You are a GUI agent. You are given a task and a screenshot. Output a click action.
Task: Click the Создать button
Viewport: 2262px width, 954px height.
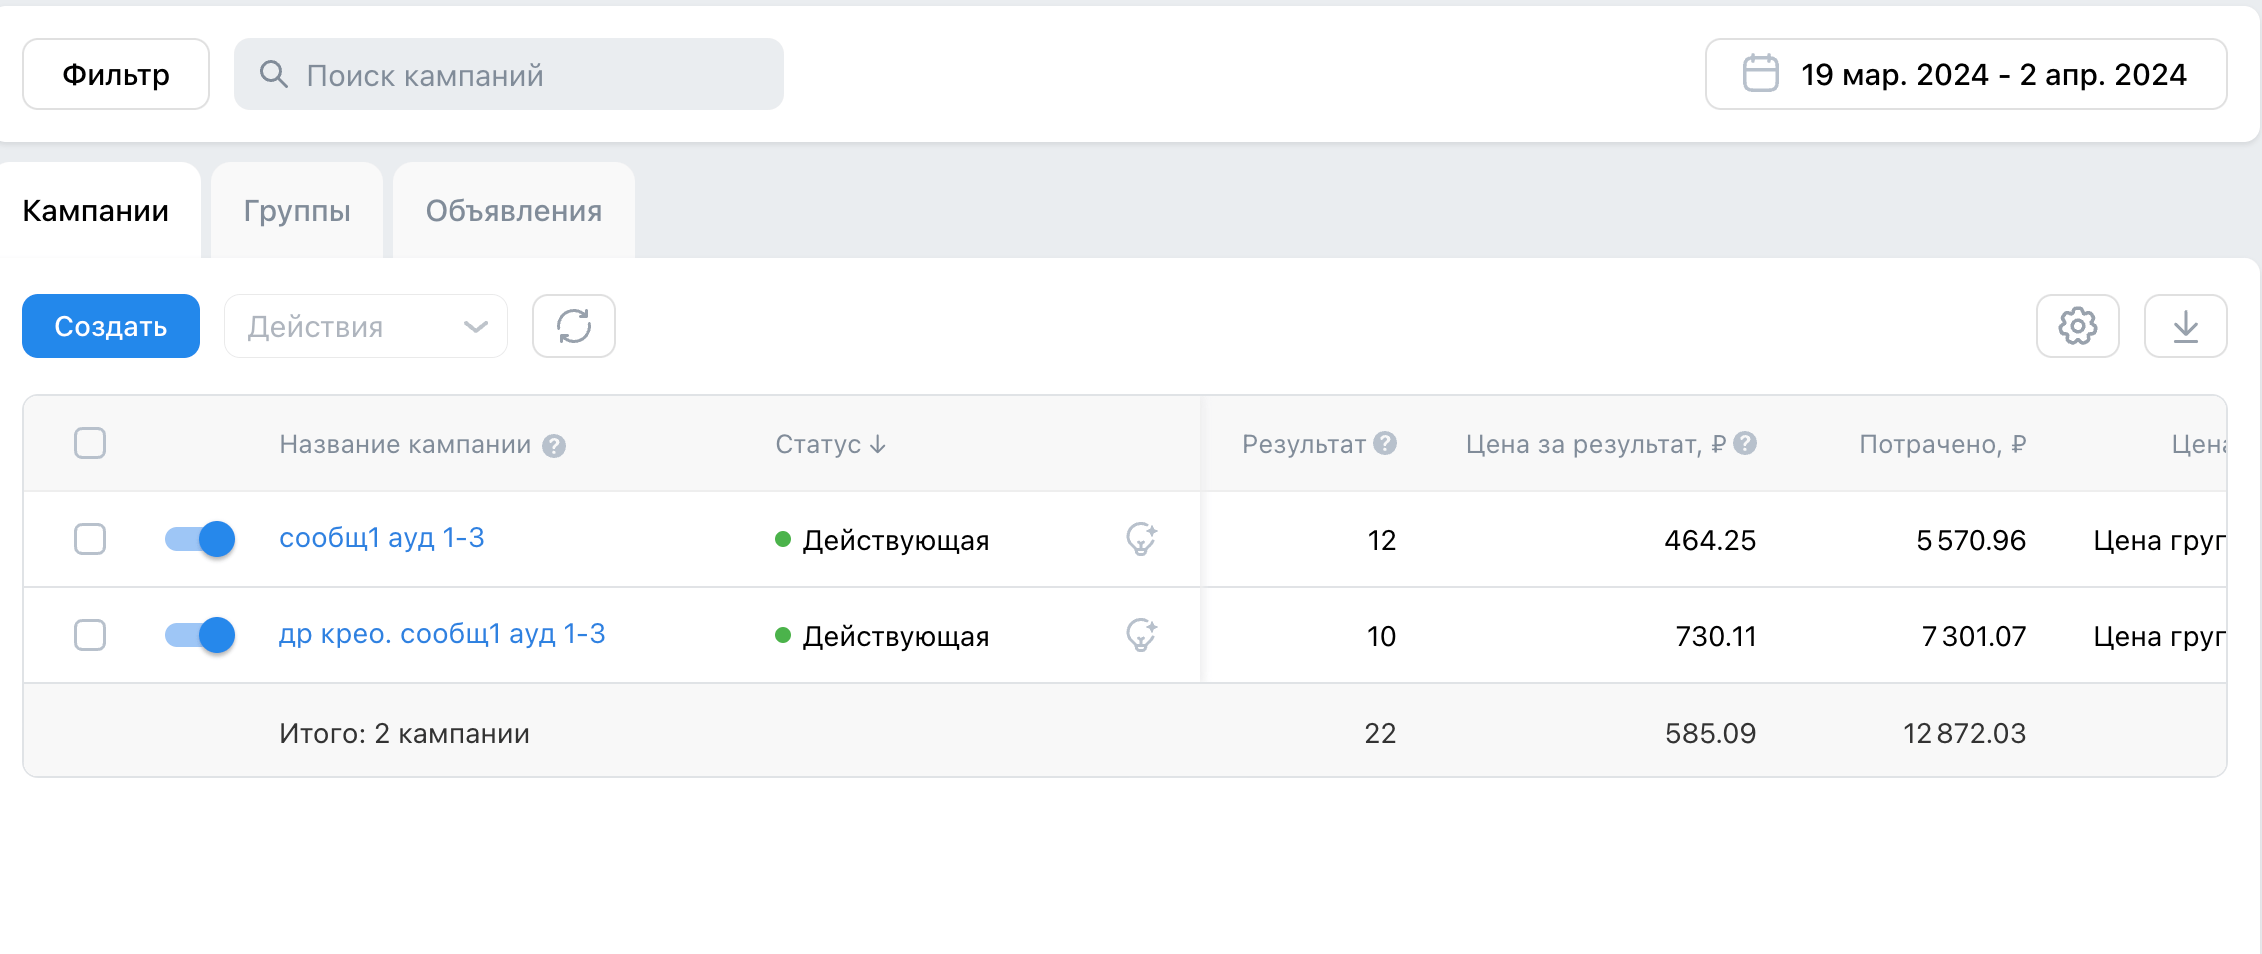pos(111,326)
